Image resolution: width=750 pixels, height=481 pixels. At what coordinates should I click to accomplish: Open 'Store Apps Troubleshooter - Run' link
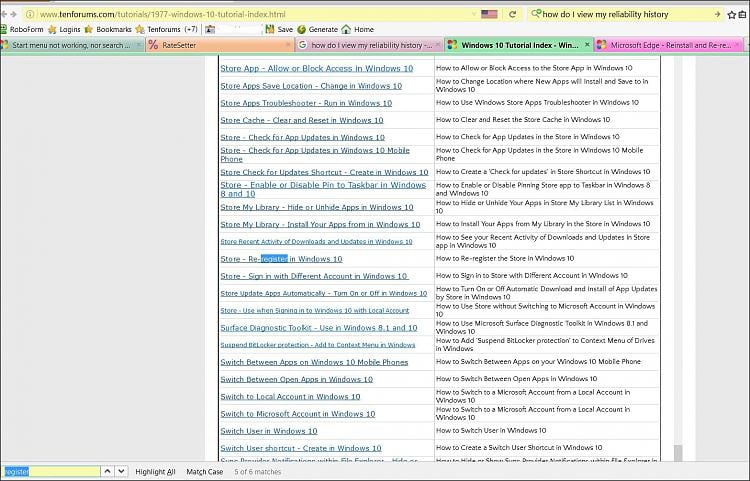click(x=306, y=103)
